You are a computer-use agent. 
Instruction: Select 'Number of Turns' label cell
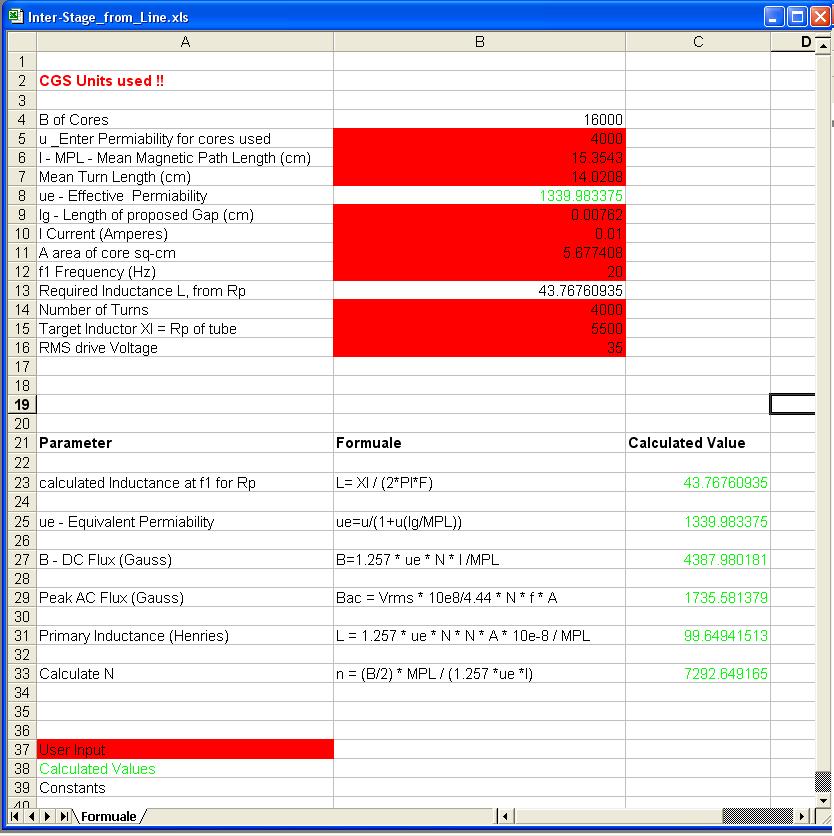(x=185, y=310)
